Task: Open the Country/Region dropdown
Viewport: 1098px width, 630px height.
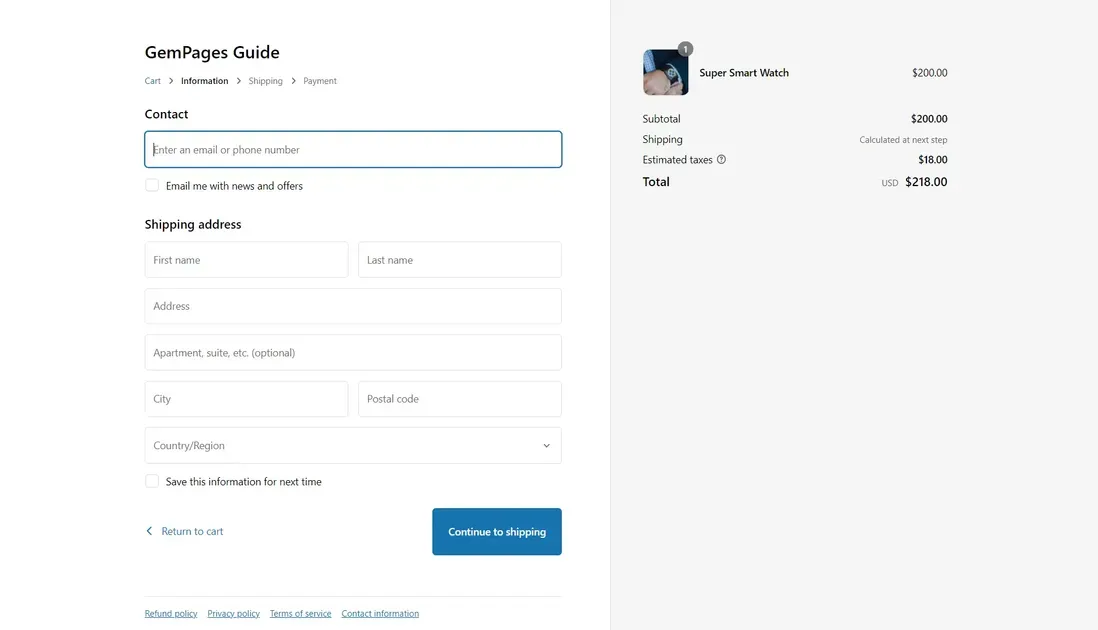Action: point(352,445)
